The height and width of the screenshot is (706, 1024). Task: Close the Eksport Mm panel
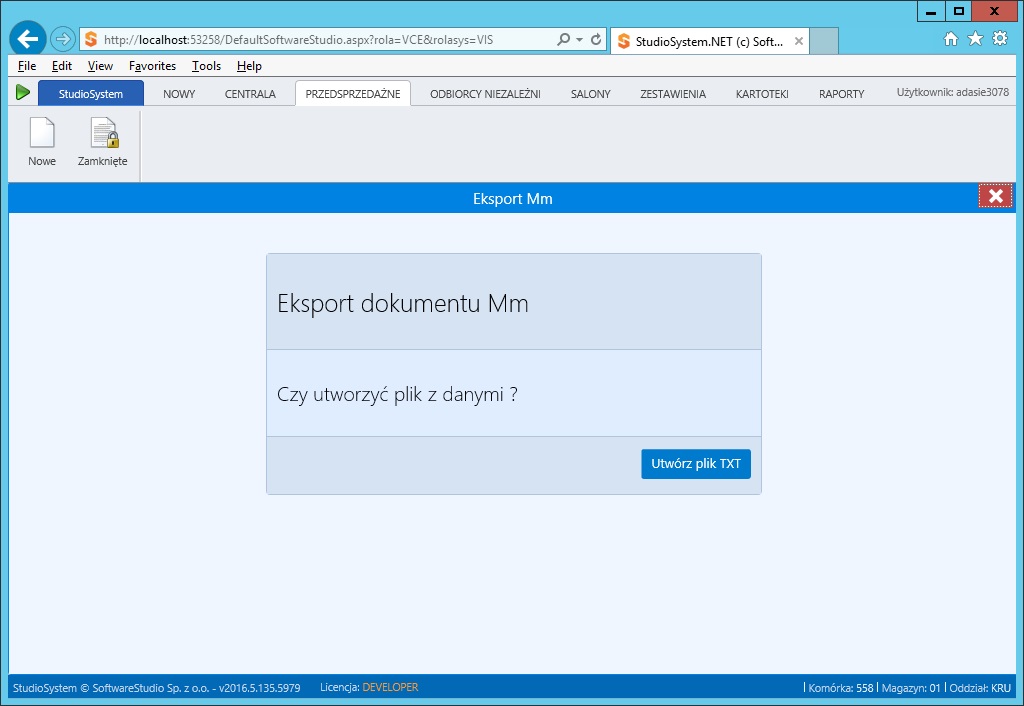coord(995,196)
